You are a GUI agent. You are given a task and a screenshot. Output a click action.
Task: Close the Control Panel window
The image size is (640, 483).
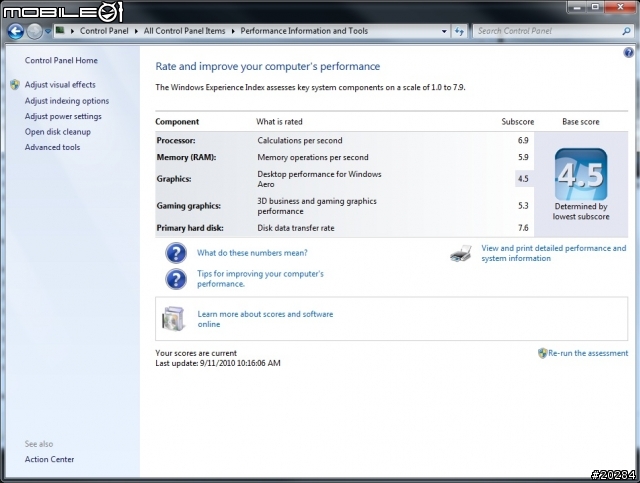[620, 7]
